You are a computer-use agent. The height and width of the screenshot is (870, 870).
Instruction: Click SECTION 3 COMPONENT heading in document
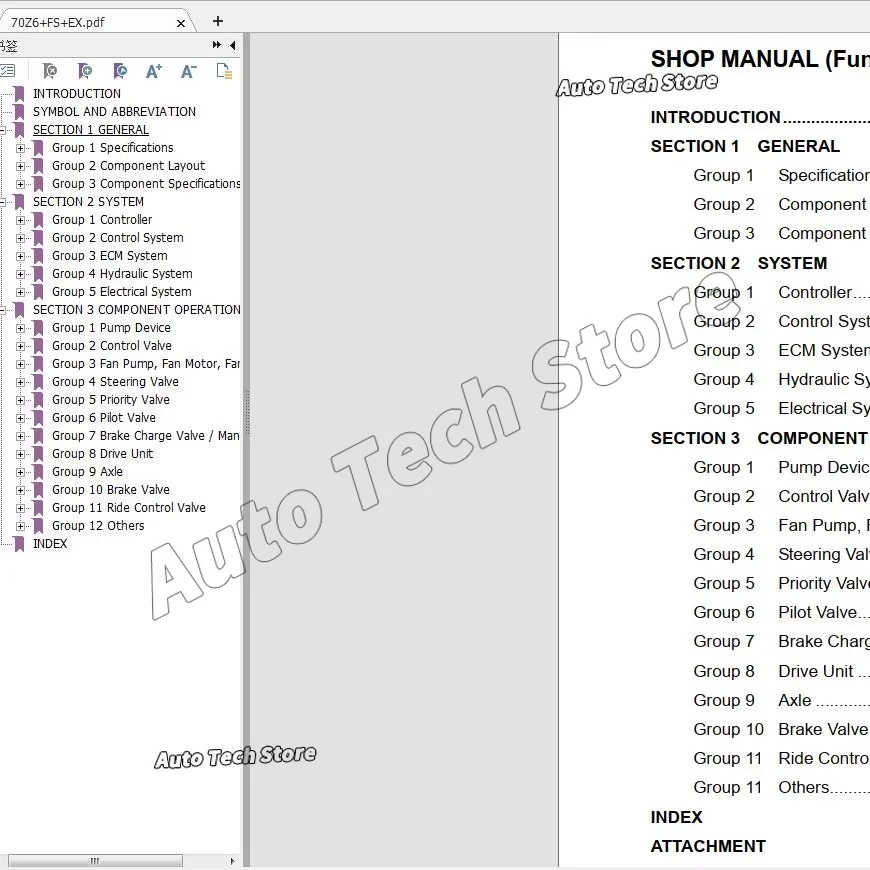[x=760, y=438]
